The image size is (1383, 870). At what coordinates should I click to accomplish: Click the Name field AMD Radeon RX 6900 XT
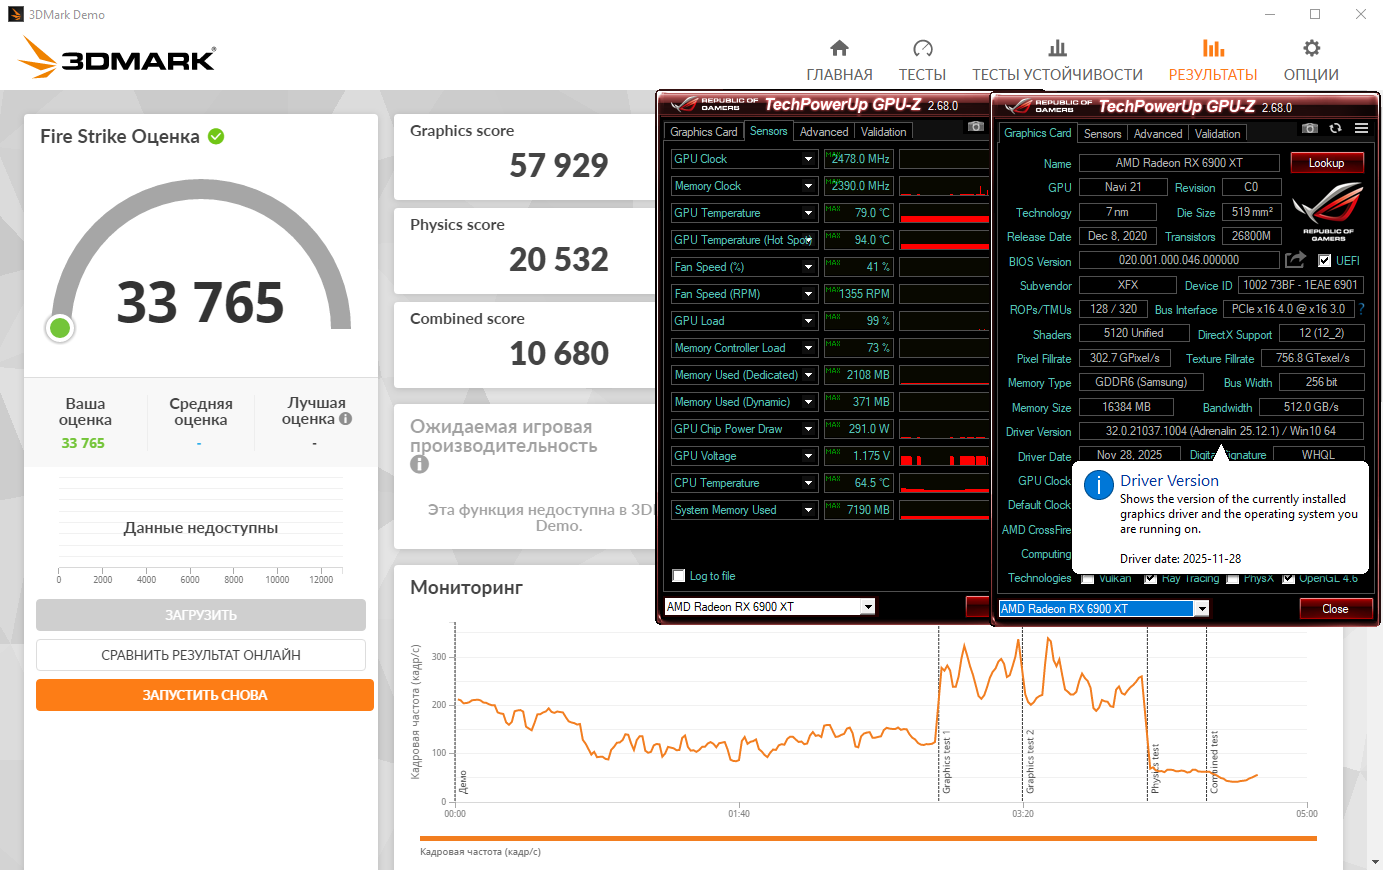[x=1179, y=163]
